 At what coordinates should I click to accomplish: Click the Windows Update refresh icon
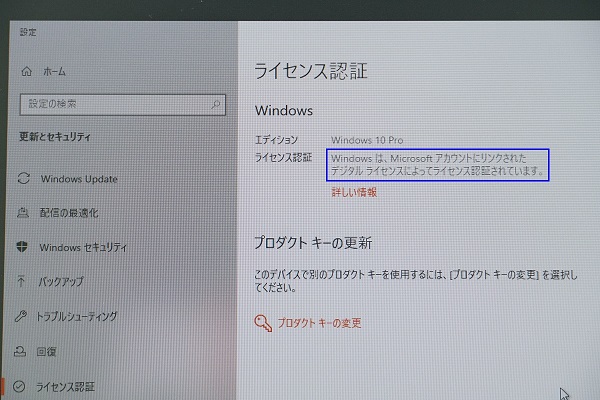[x=24, y=178]
